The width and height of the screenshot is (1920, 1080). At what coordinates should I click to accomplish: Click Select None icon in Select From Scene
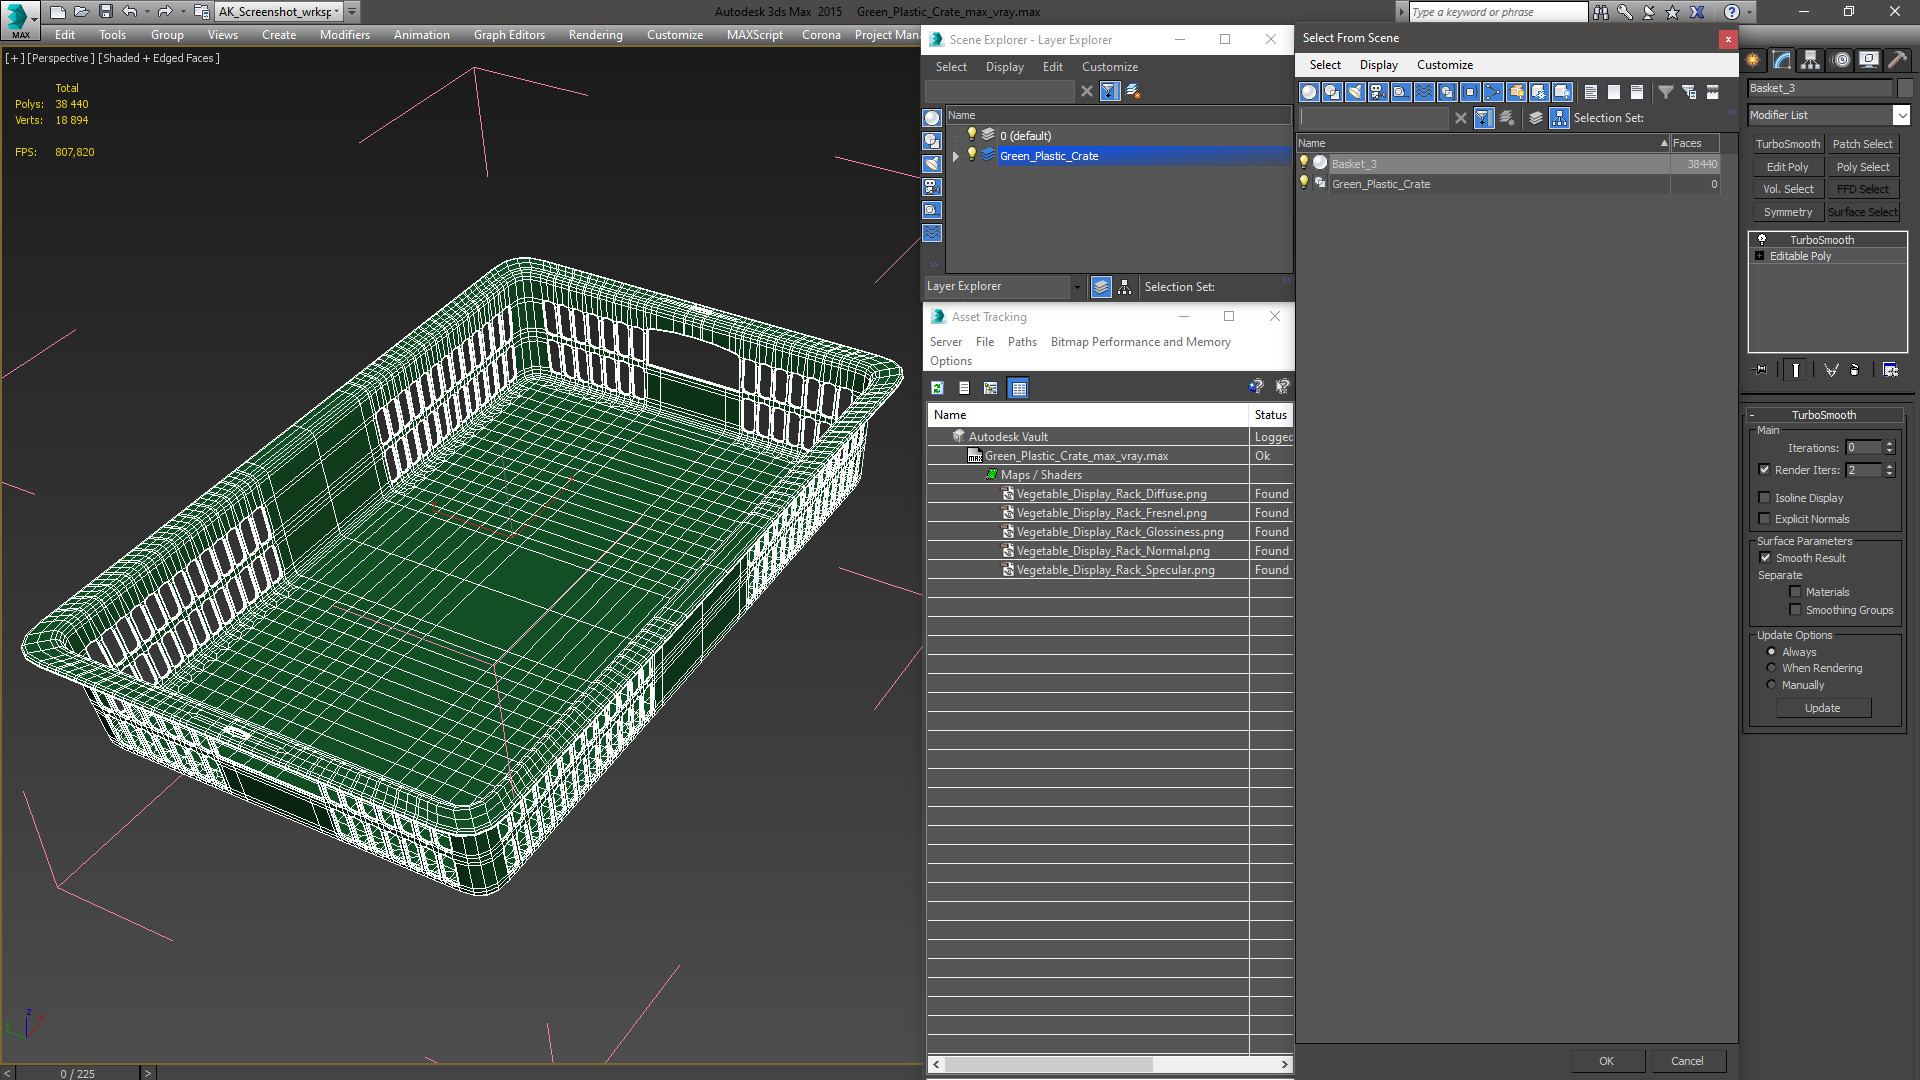1614,92
